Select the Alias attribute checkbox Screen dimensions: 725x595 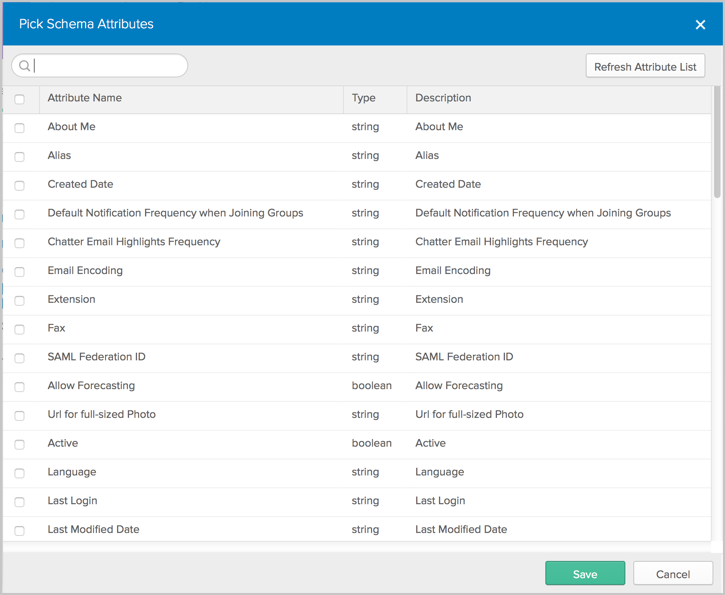pyautogui.click(x=19, y=157)
